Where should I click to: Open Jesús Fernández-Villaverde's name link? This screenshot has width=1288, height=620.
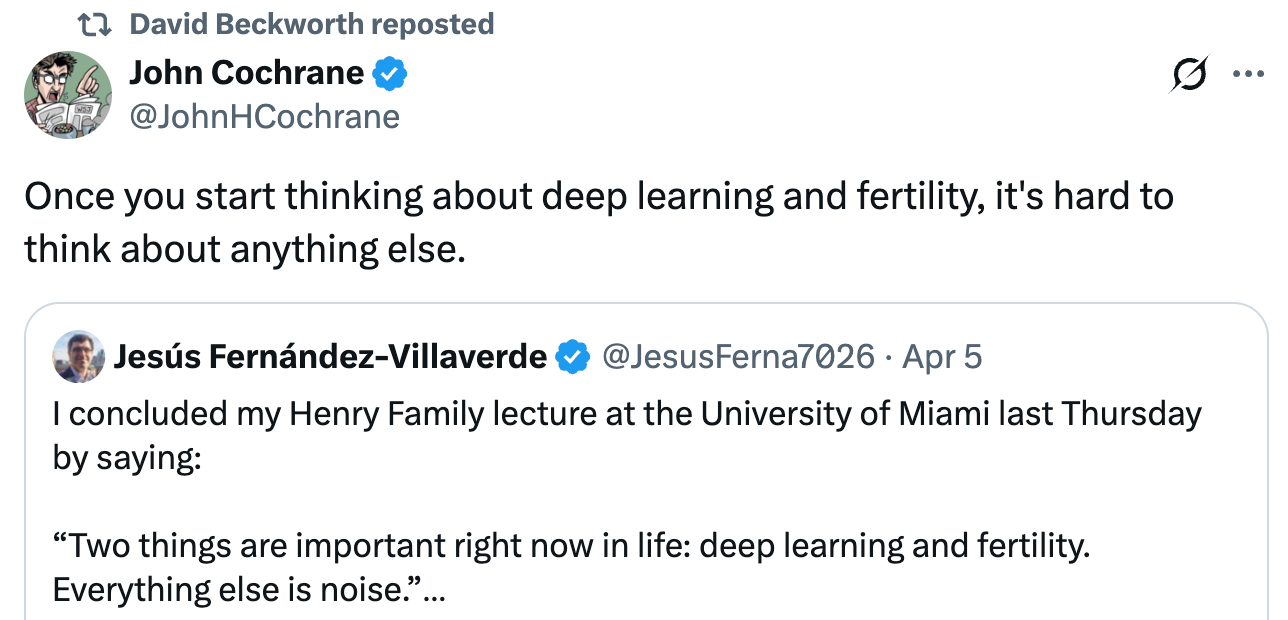(330, 356)
